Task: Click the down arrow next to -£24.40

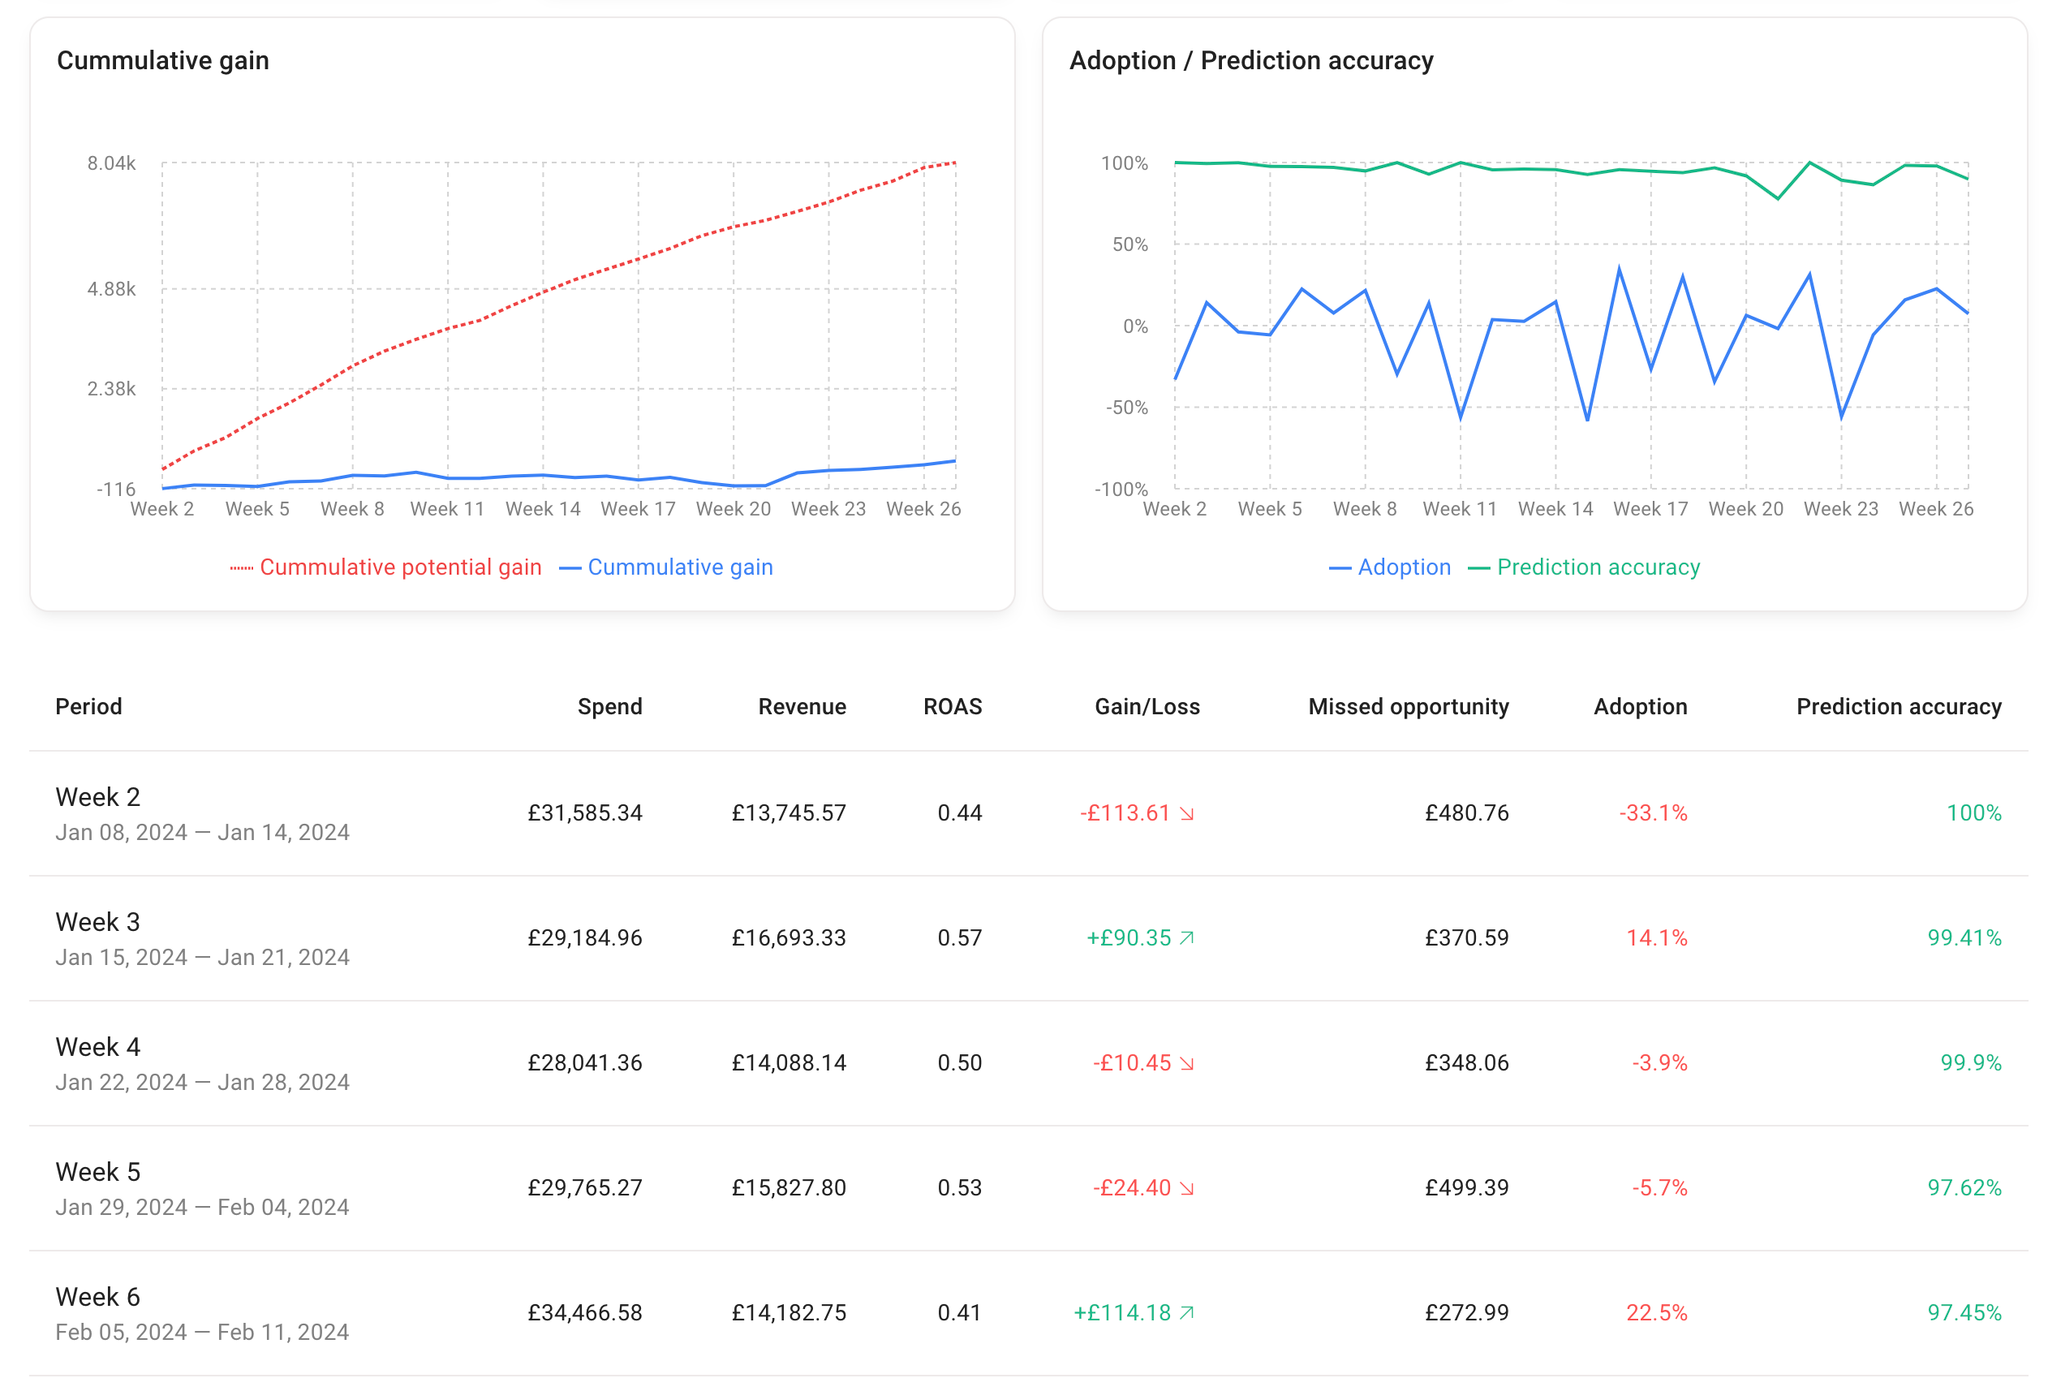Action: (1187, 1188)
